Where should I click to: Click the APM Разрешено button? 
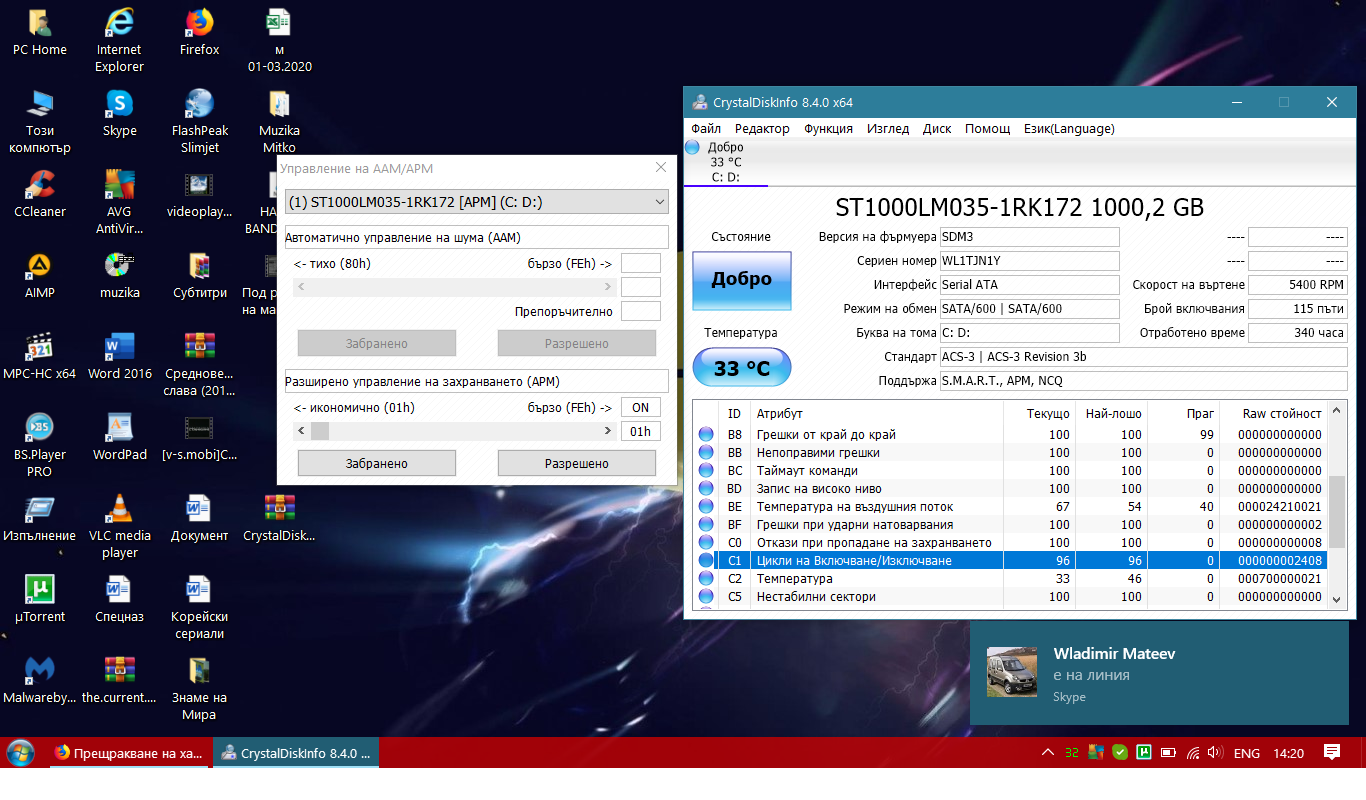click(576, 463)
